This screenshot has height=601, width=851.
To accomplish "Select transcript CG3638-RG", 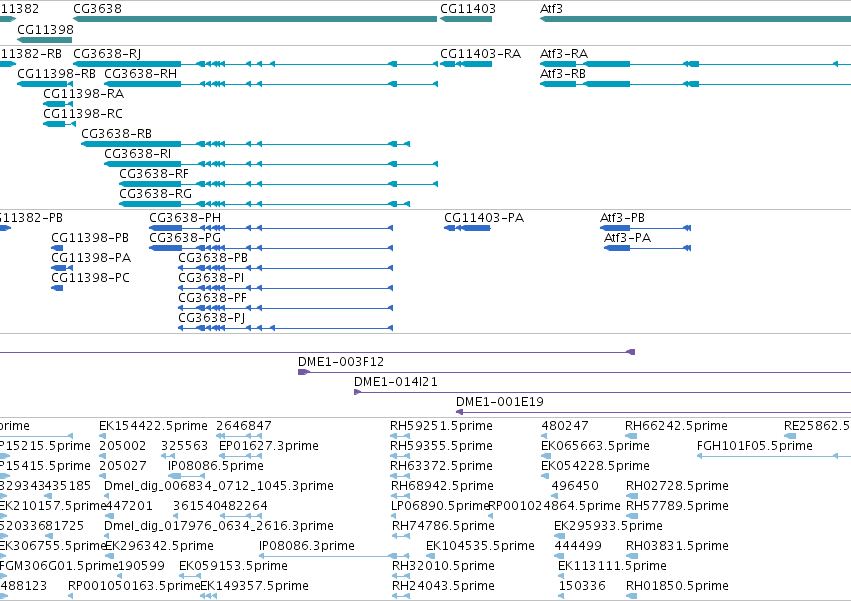I will point(264,204).
